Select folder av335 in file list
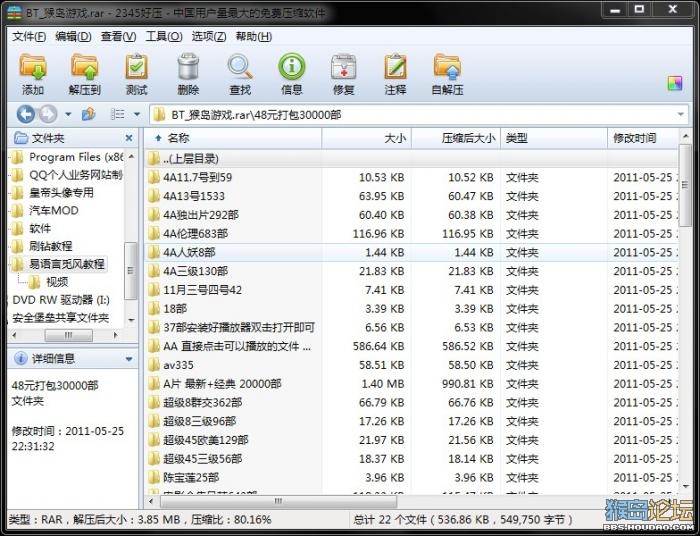The image size is (700, 536). (411, 365)
